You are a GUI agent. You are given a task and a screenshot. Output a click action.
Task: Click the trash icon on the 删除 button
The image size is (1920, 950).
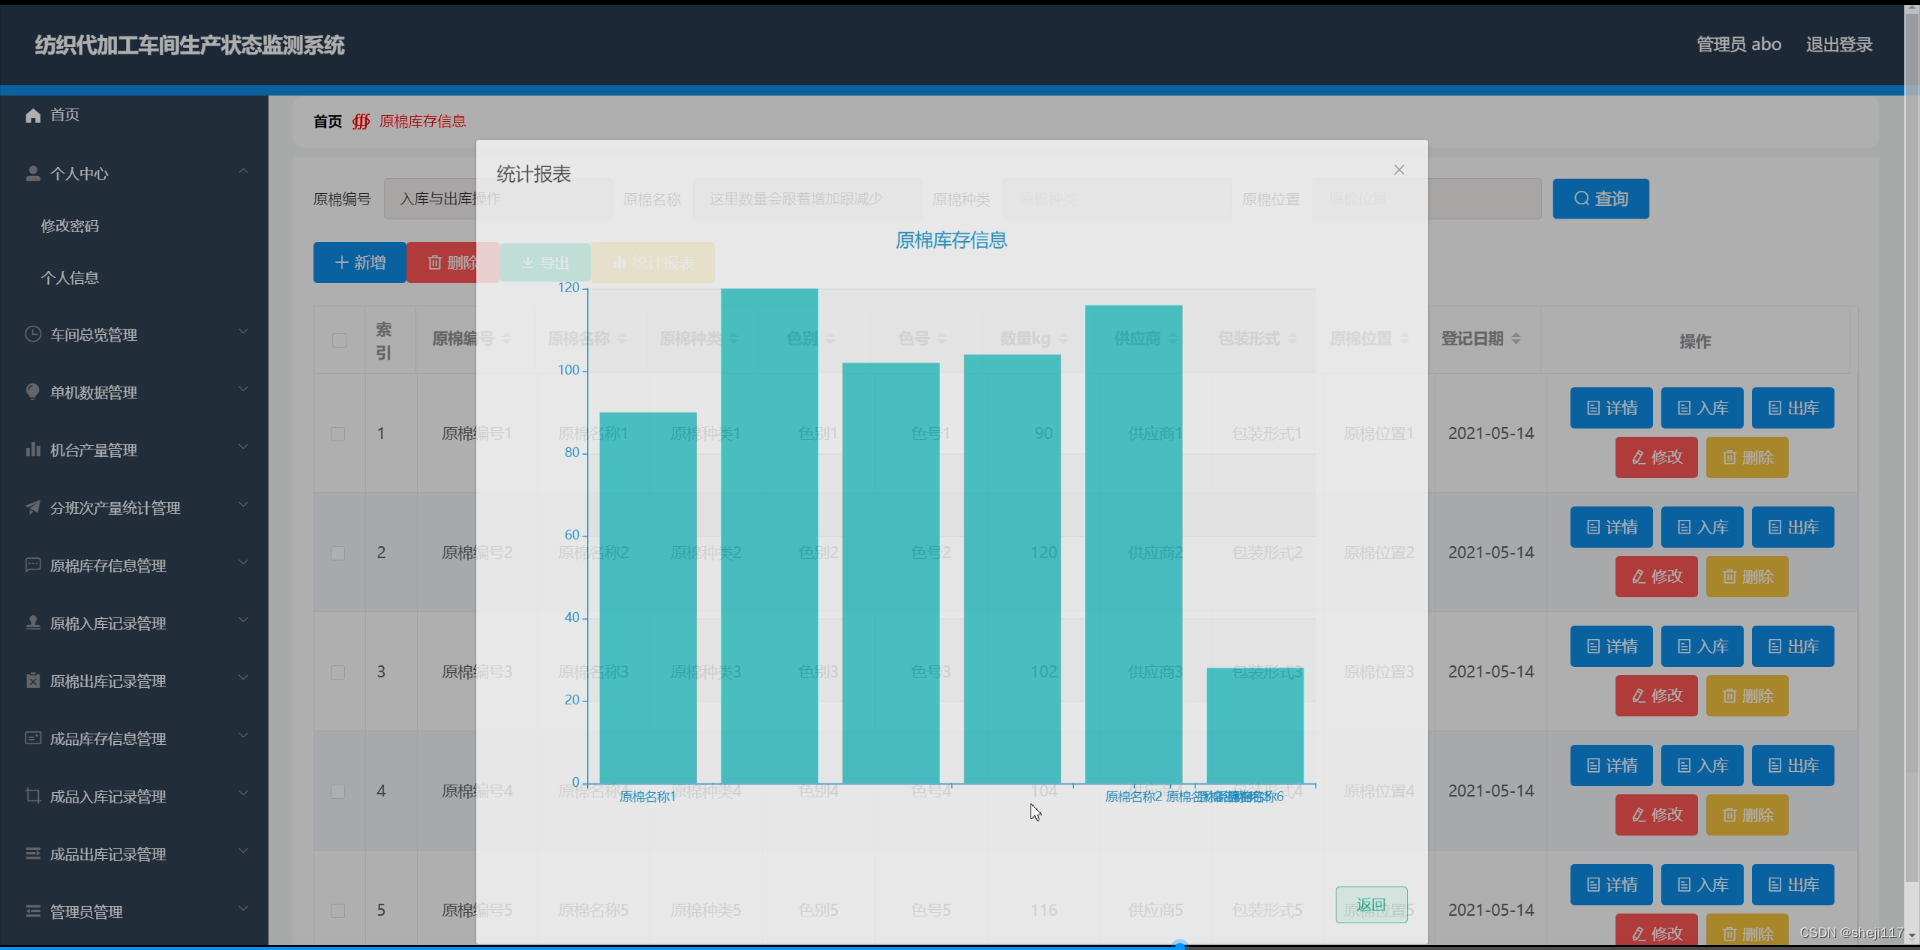(434, 262)
